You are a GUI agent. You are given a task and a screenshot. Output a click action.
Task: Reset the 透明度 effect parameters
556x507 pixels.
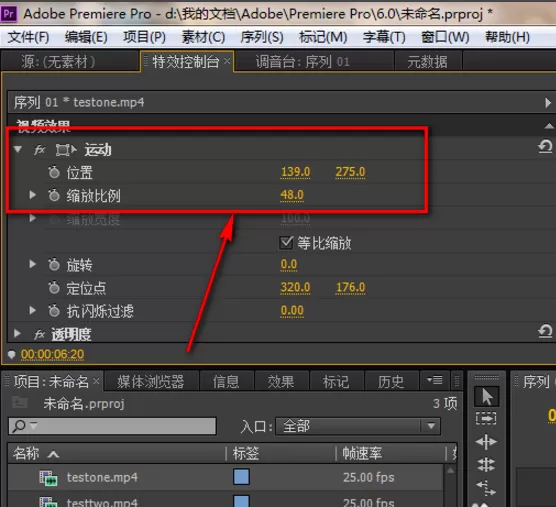[x=545, y=331]
